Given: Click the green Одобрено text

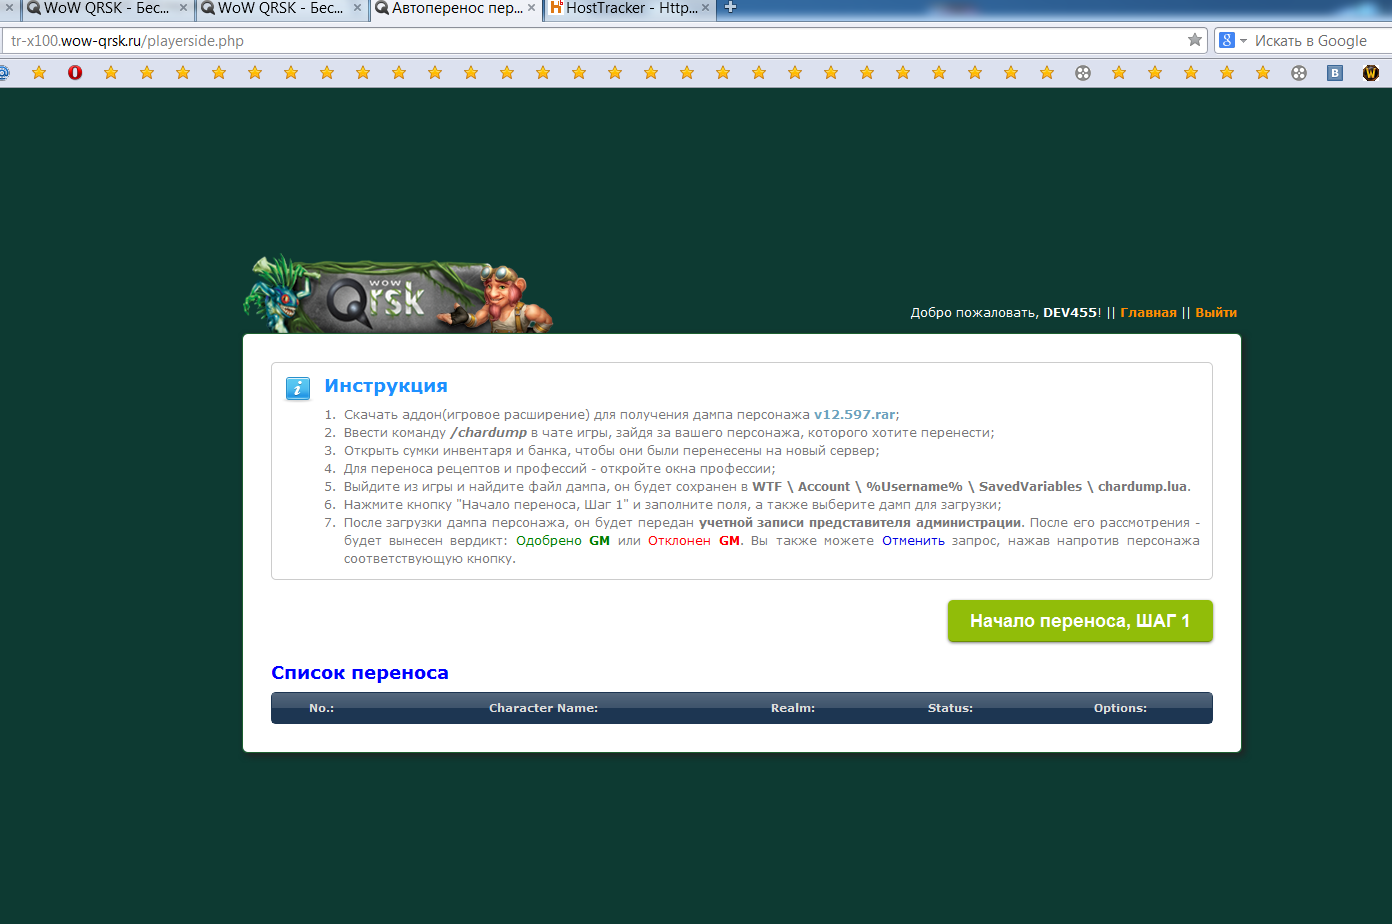Looking at the screenshot, I should [549, 541].
